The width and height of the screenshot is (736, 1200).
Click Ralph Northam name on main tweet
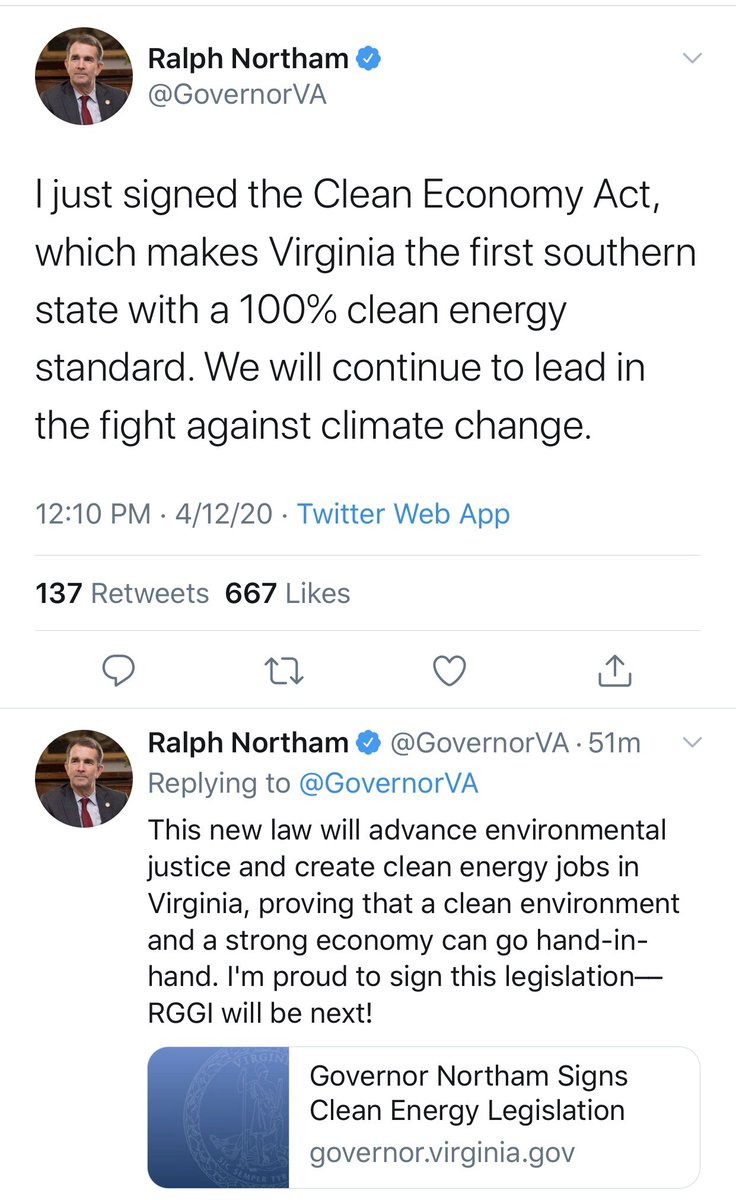pyautogui.click(x=246, y=60)
